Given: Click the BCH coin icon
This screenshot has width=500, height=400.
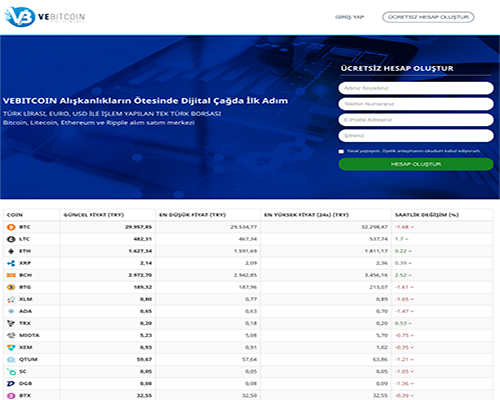Looking at the screenshot, I should [x=11, y=275].
